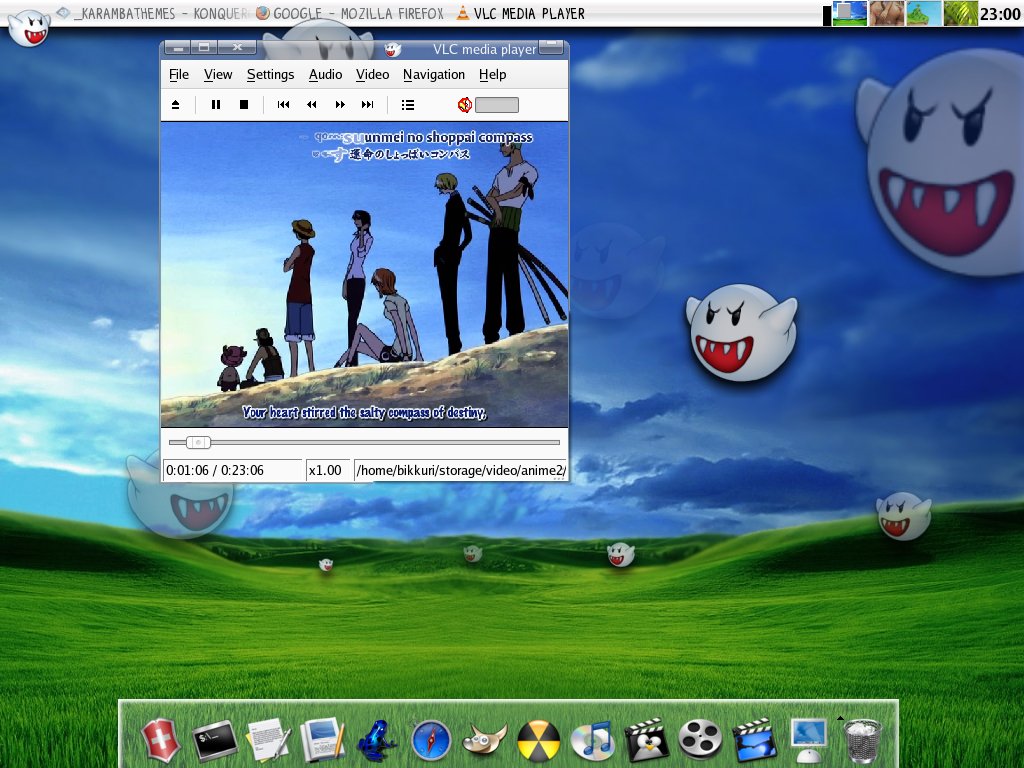Open the compass browser dock icon

(431, 741)
